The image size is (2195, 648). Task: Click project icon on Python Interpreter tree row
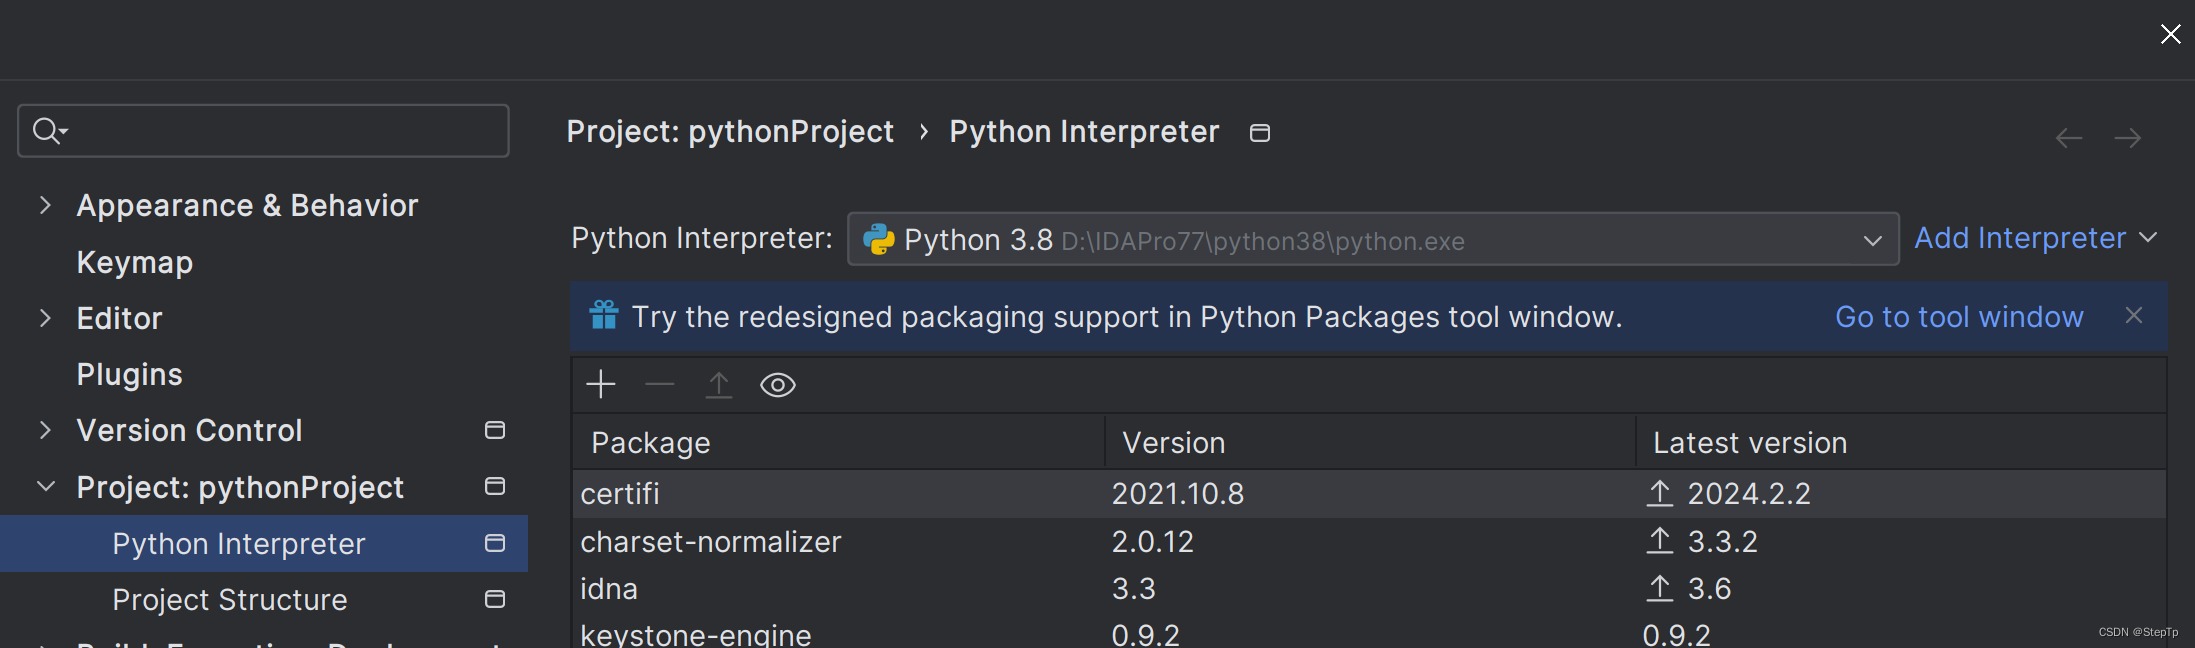[x=495, y=543]
